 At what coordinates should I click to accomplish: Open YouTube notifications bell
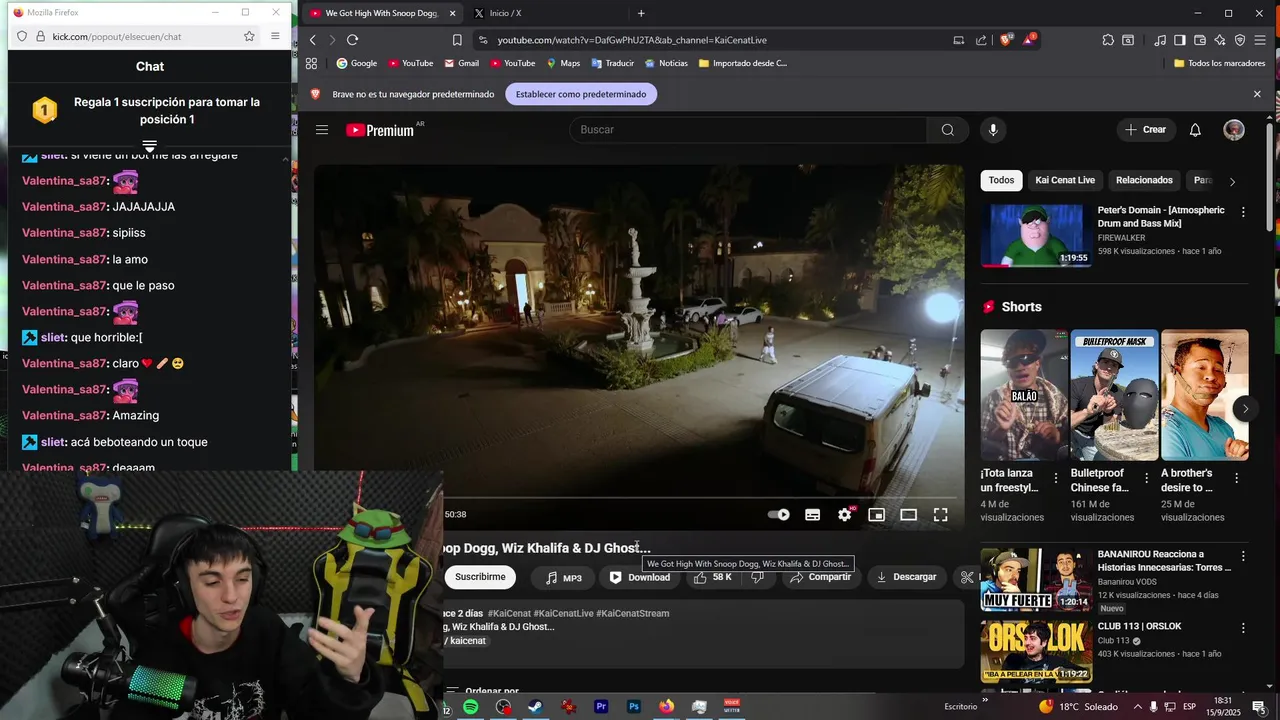pyautogui.click(x=1195, y=130)
